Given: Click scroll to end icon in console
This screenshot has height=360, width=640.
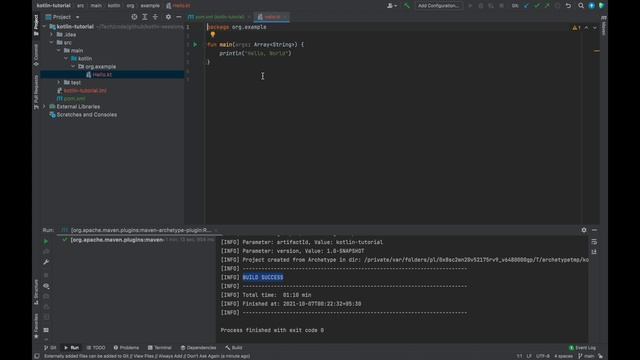Looking at the screenshot, I should coord(594,252).
